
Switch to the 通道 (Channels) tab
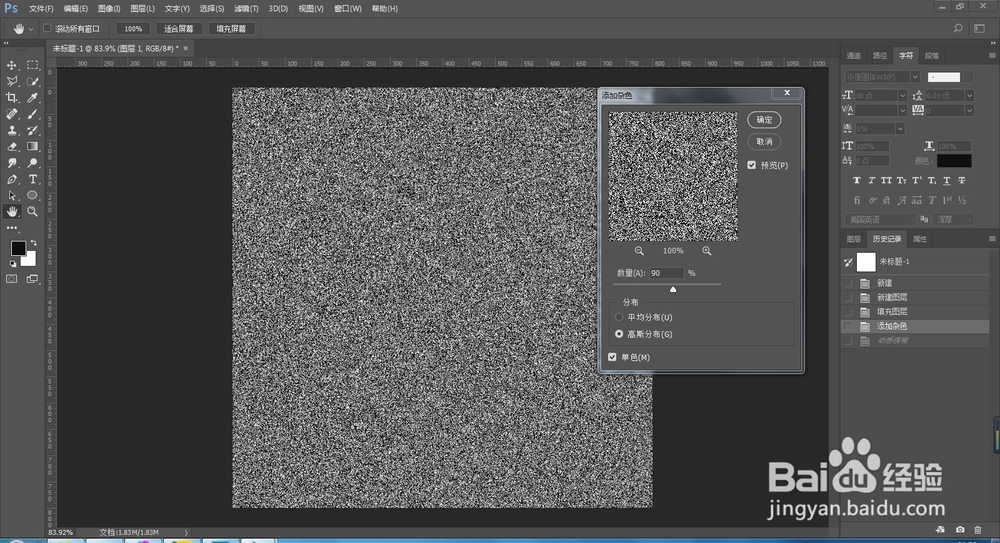[853, 56]
